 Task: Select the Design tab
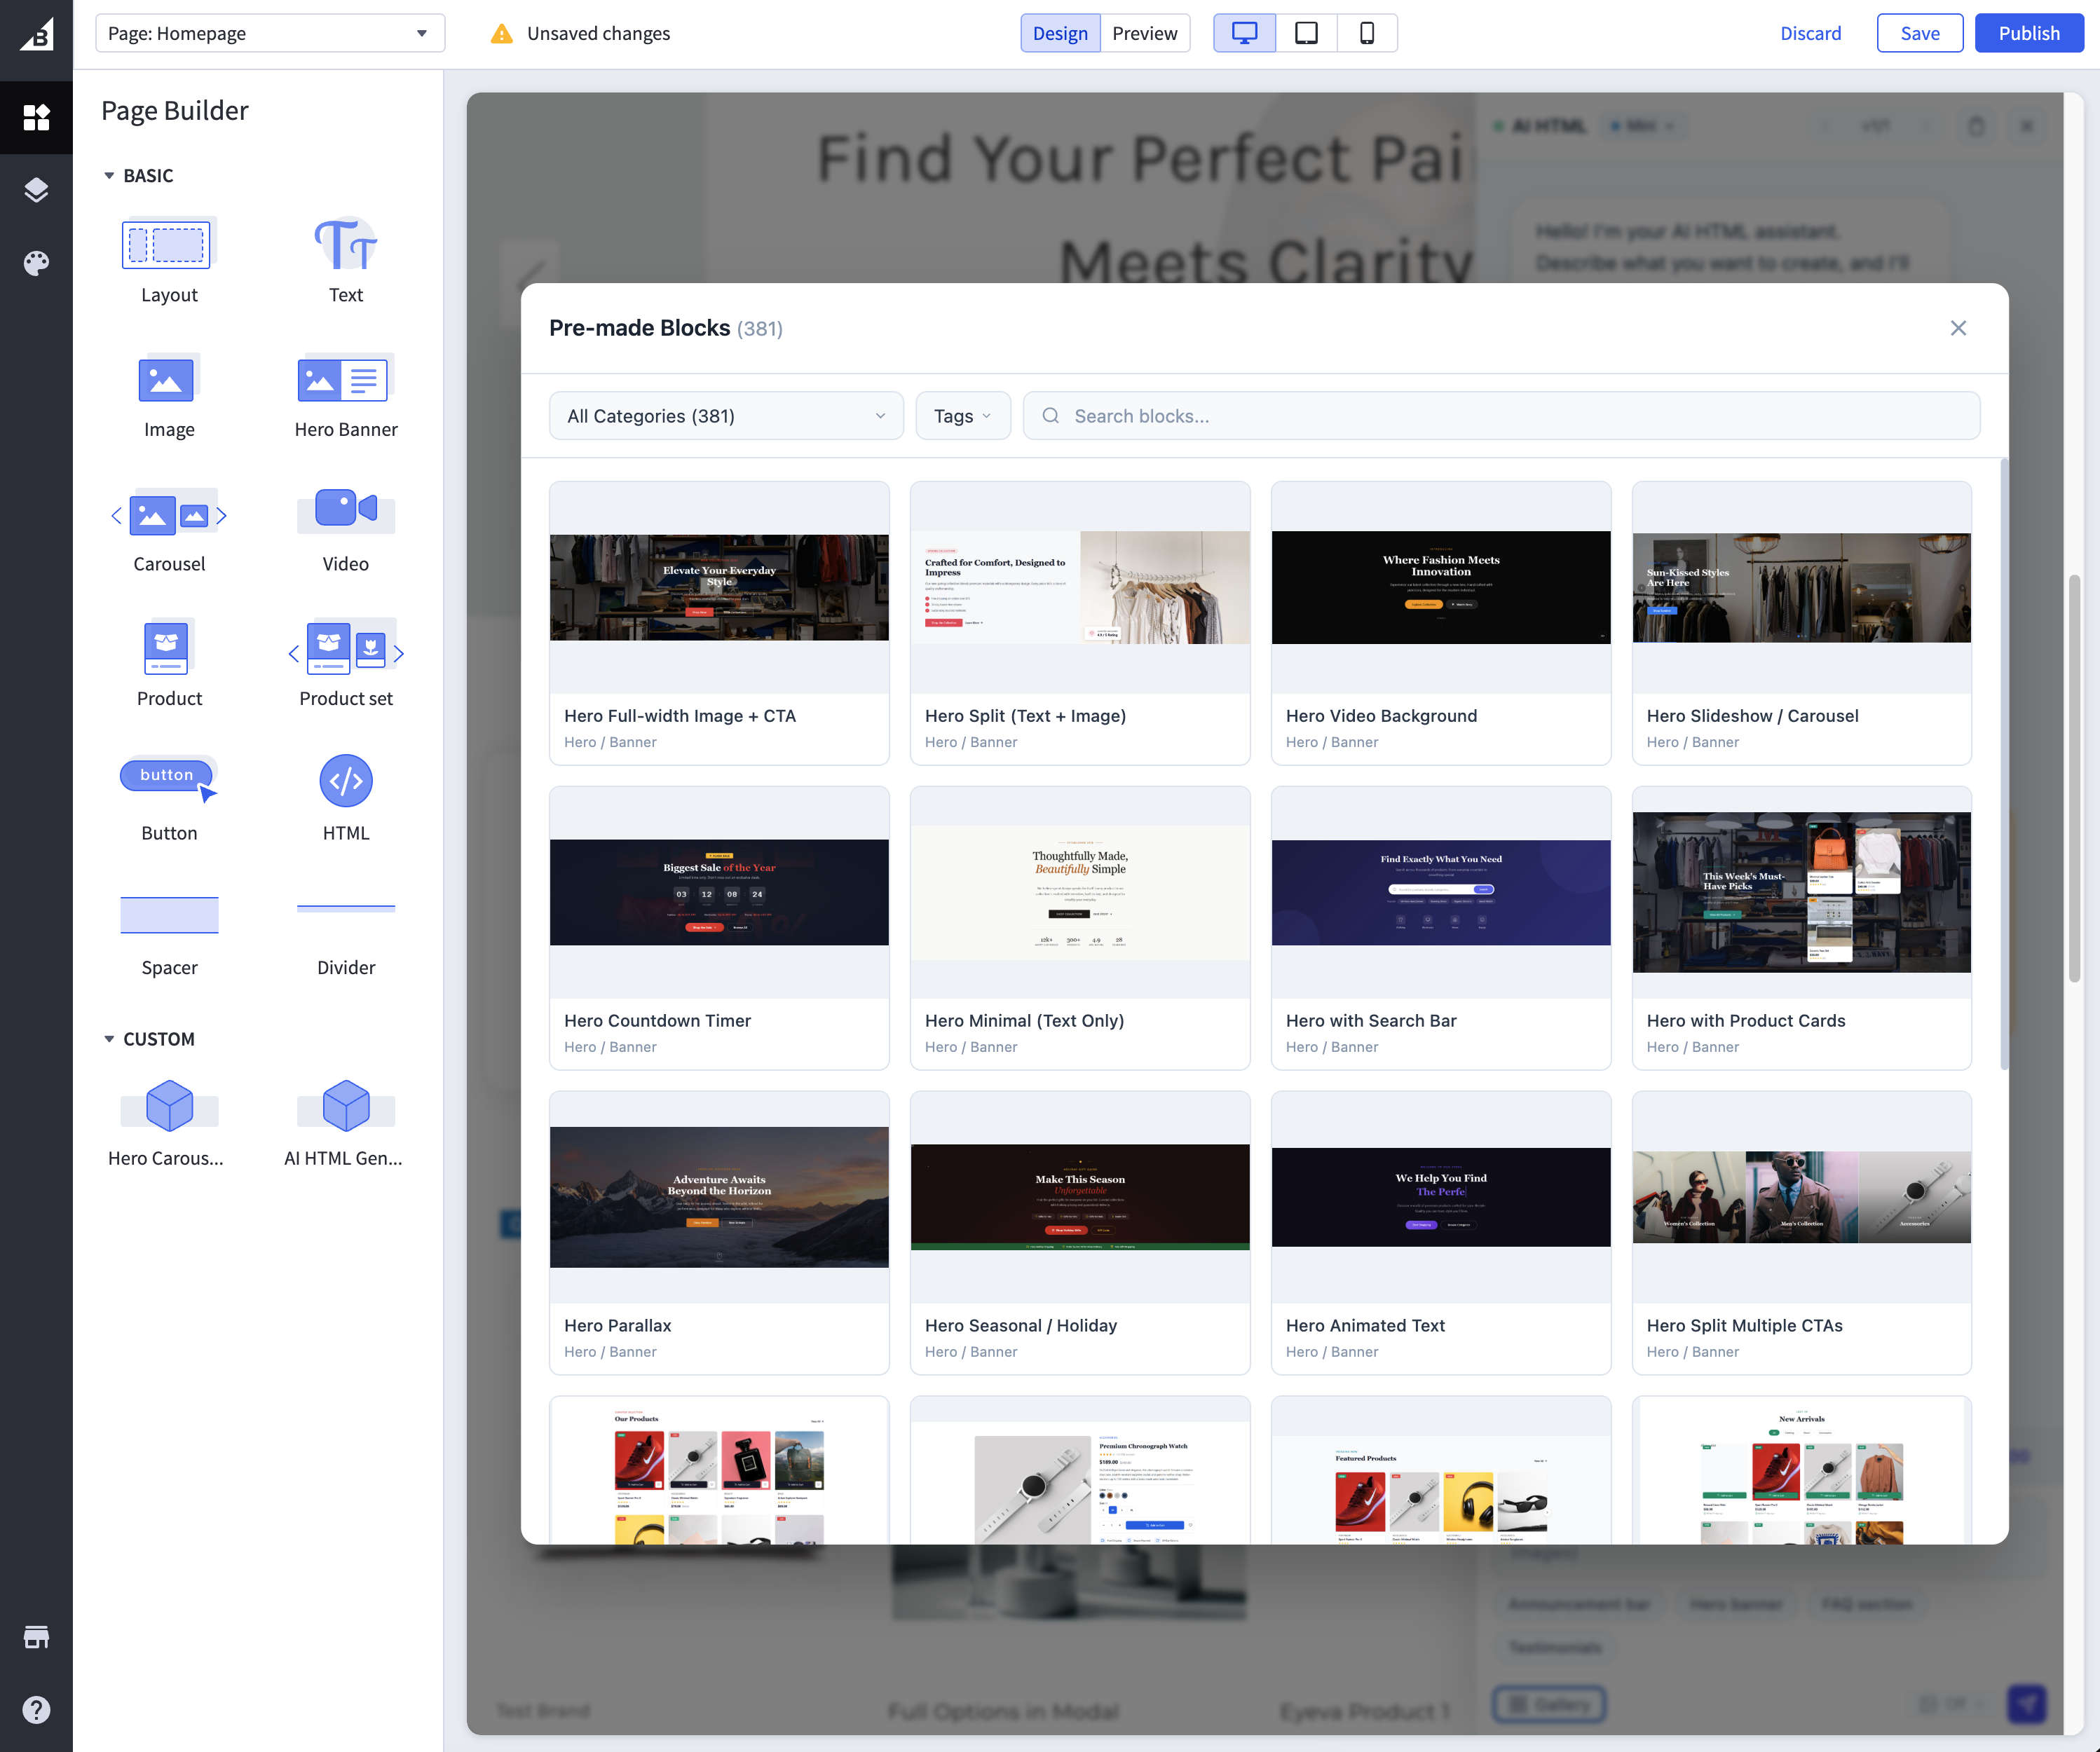pos(1060,32)
